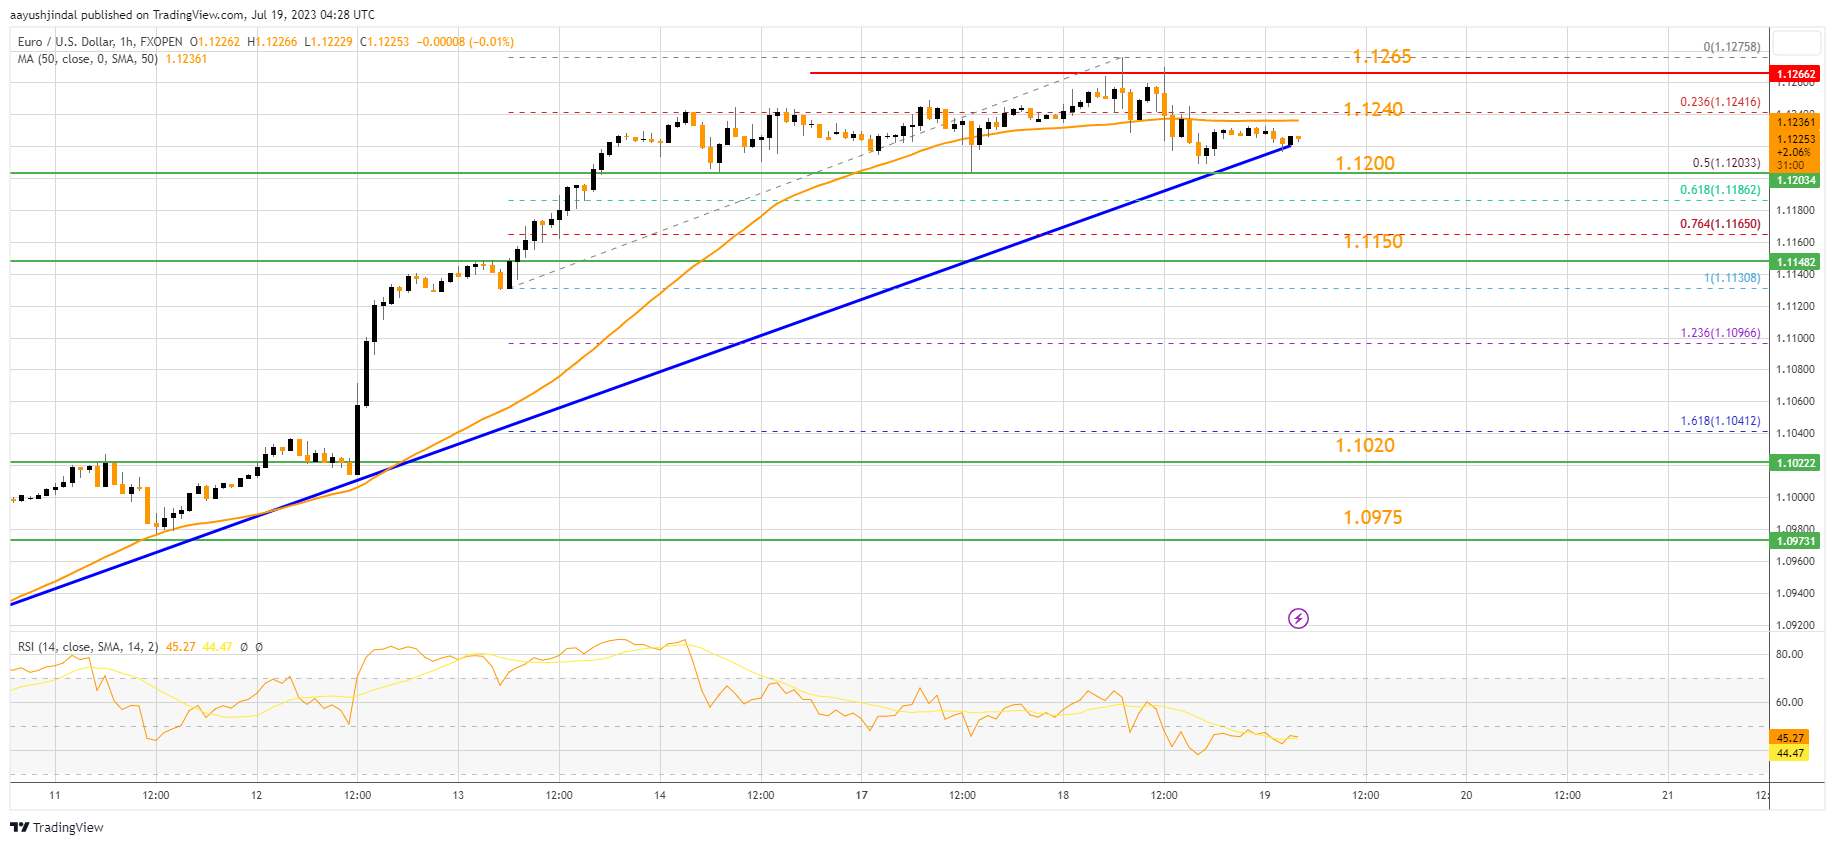
Task: Open the aayushjindal published on TradingView.com header
Action: [x=192, y=15]
